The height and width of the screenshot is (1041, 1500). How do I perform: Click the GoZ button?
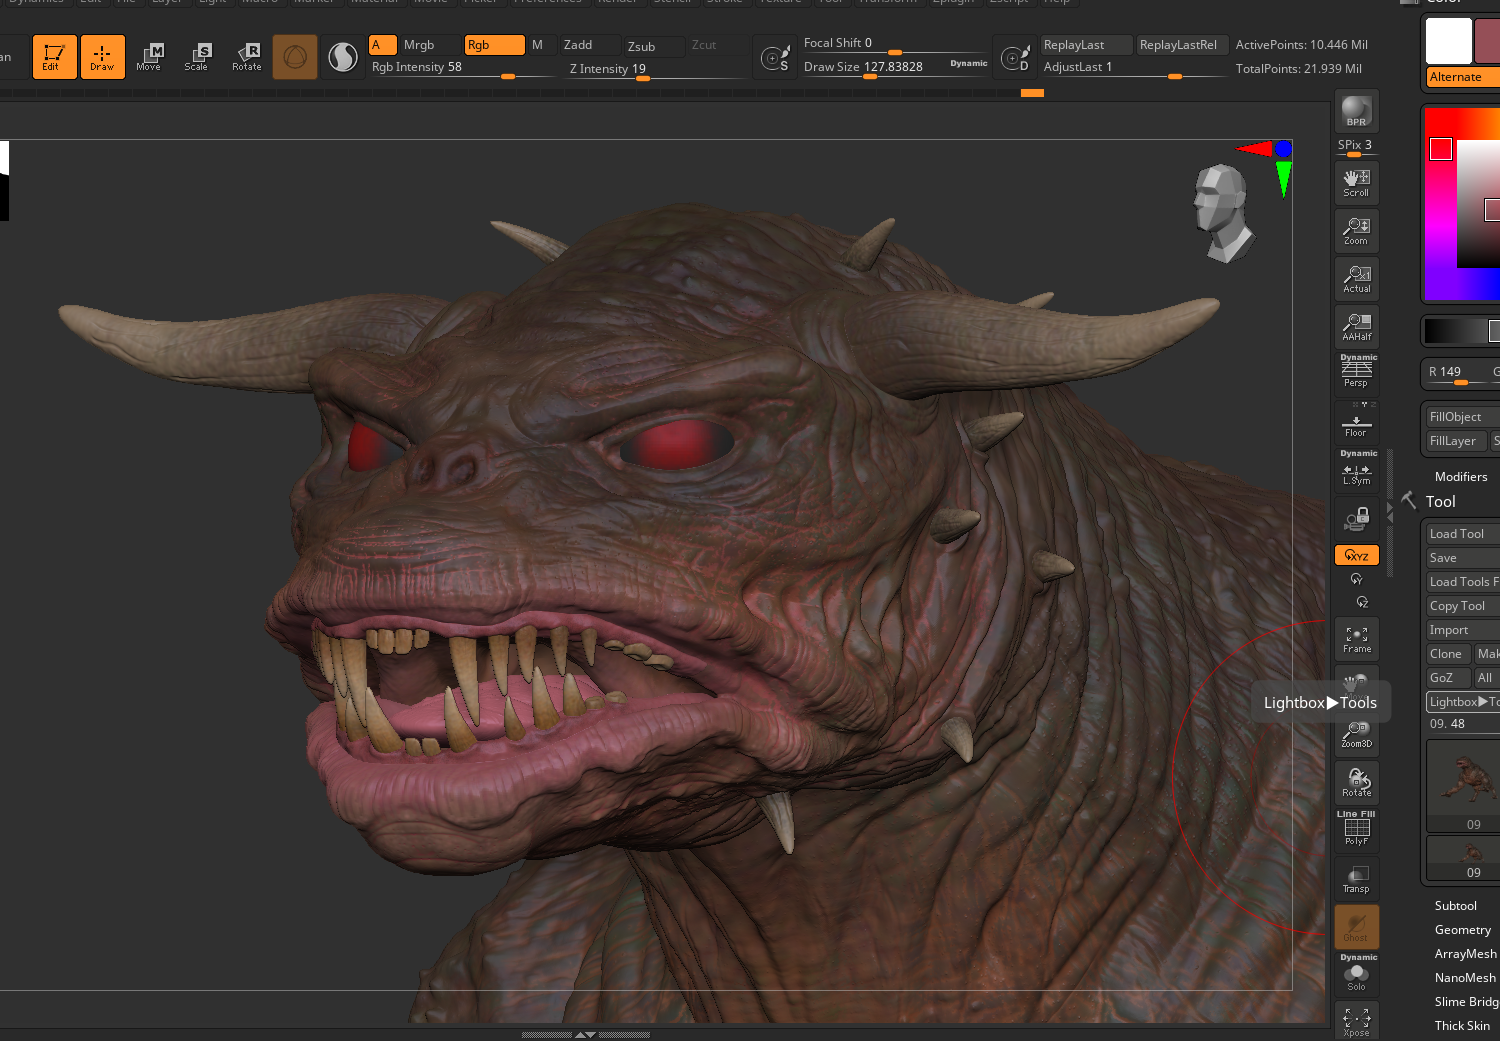[1448, 678]
